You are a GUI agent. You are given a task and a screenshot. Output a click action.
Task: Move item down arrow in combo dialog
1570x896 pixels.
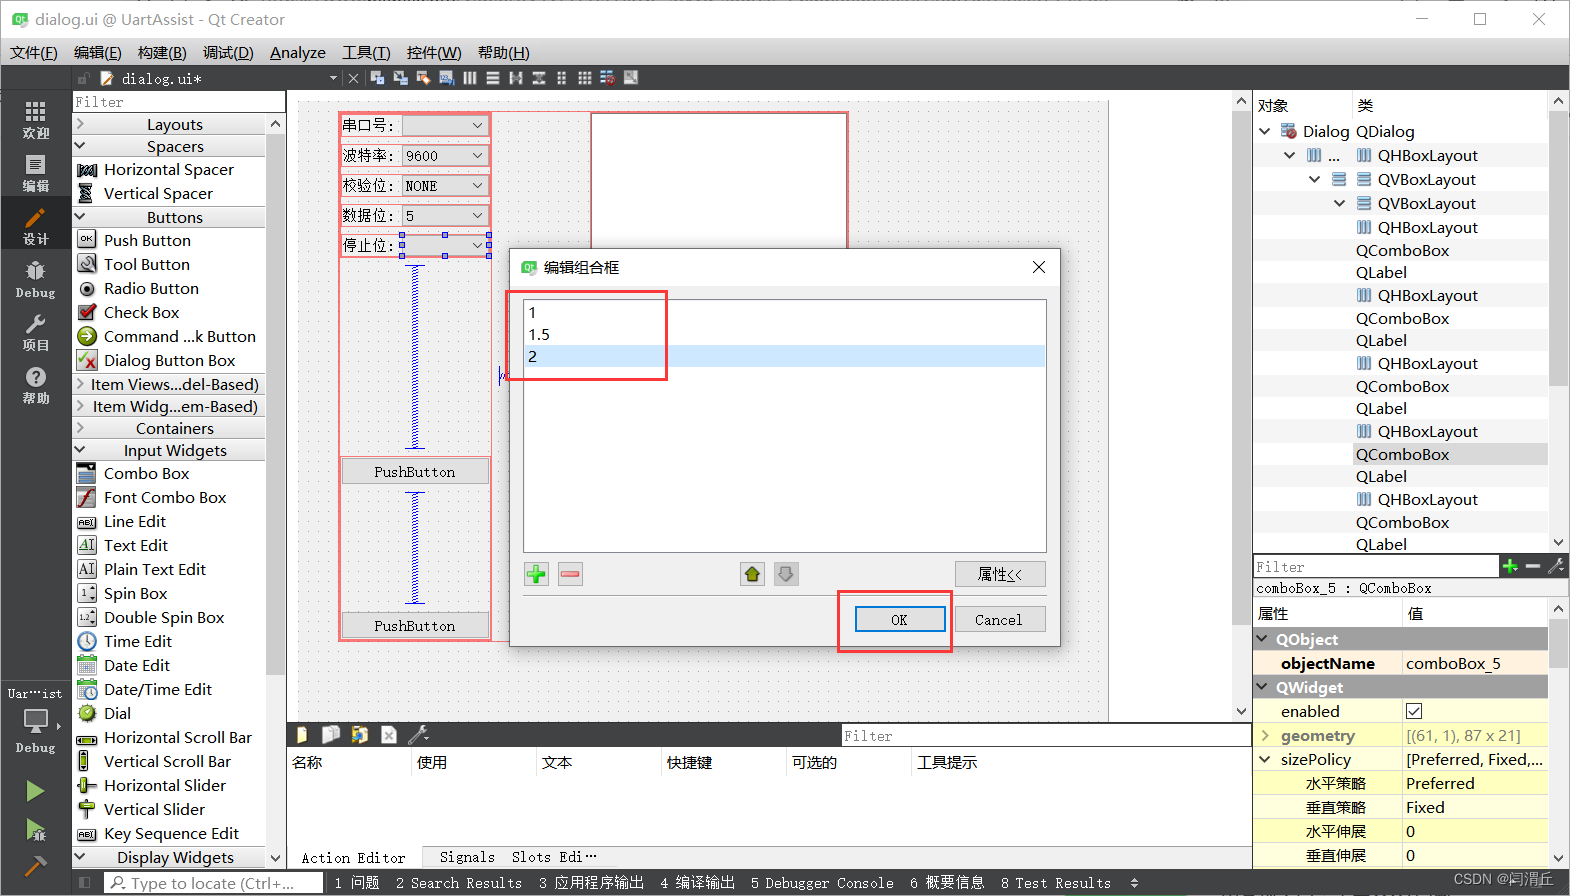coord(786,574)
